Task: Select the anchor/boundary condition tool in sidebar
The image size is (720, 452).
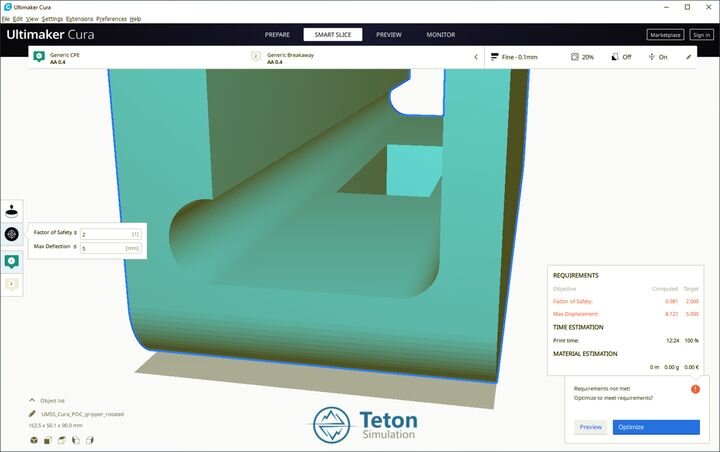Action: tap(12, 209)
